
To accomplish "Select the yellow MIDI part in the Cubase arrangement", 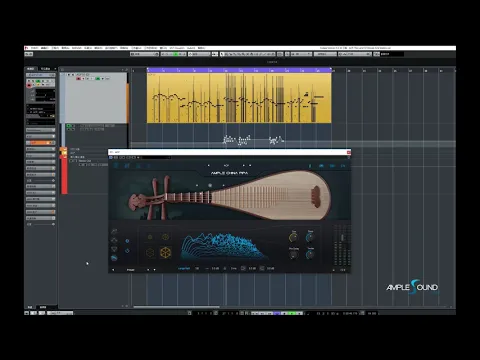I will (239, 98).
